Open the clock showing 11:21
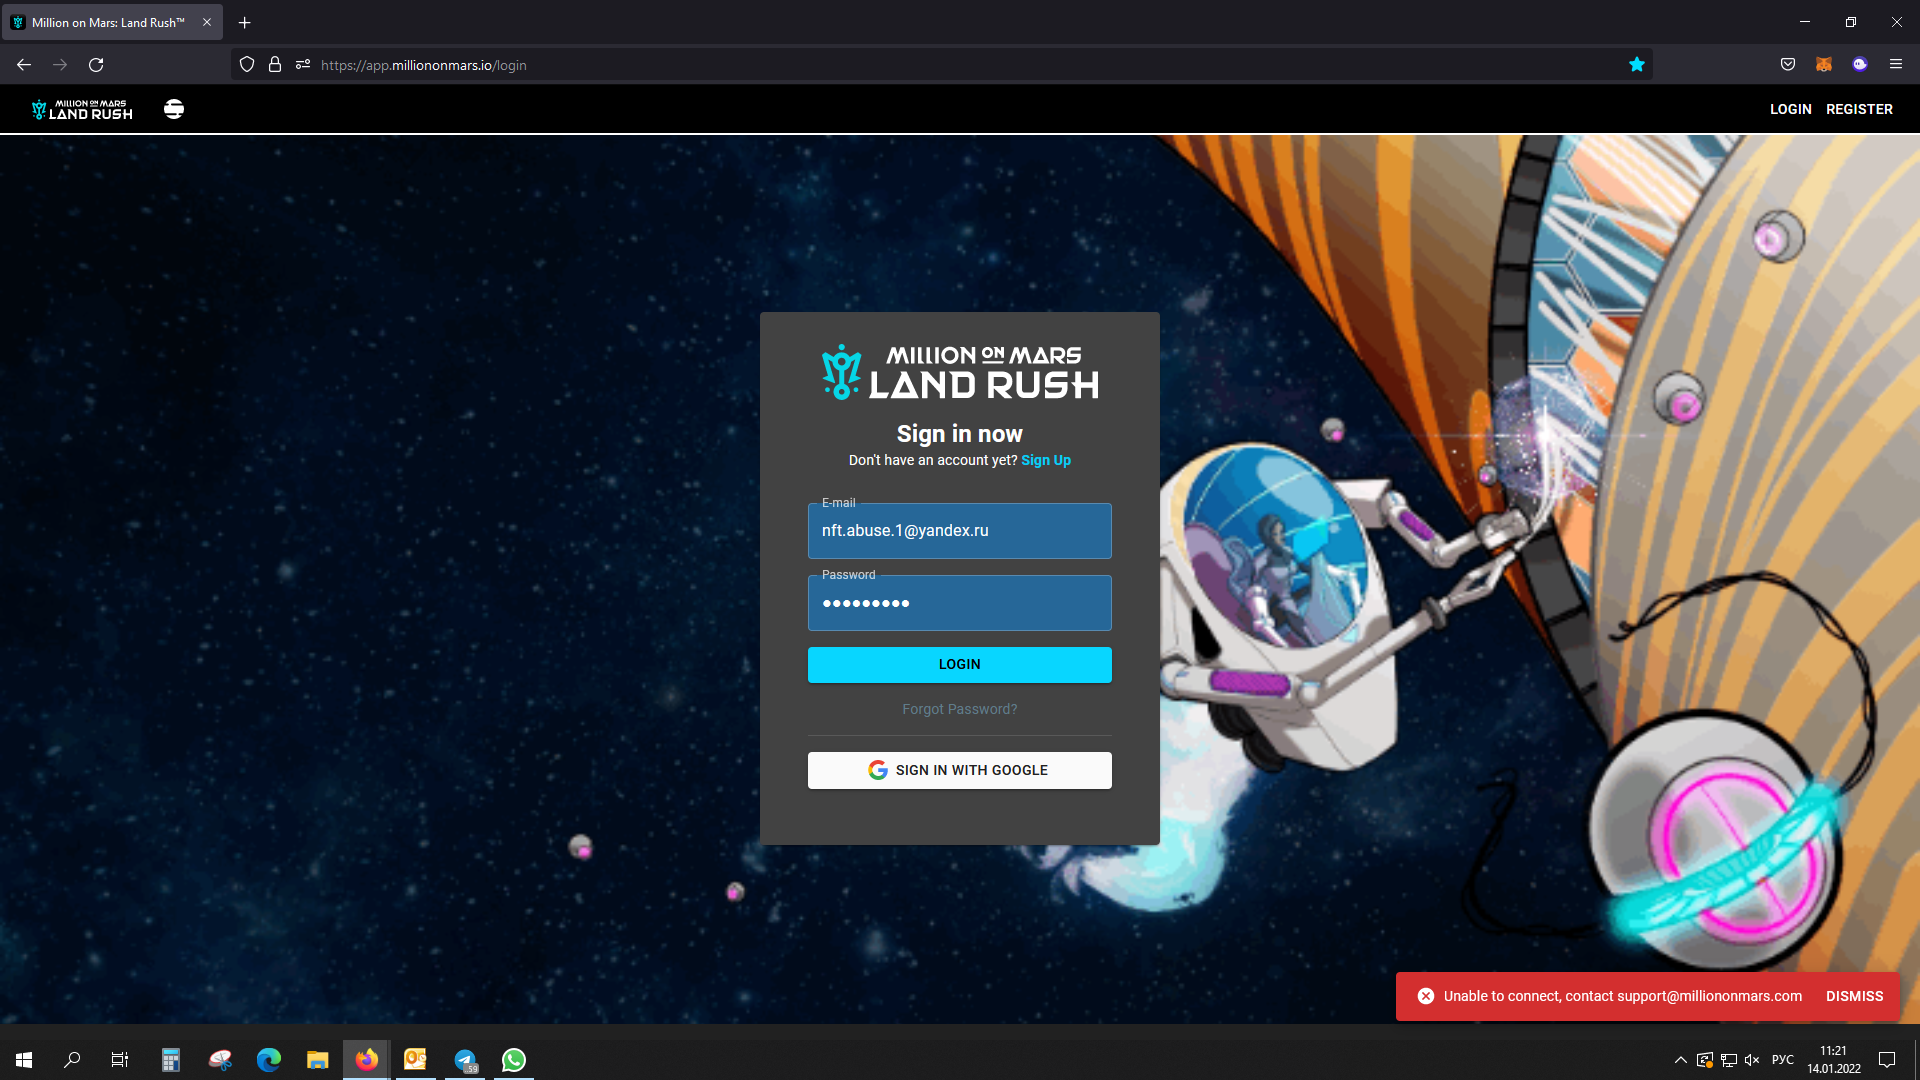Viewport: 1920px width, 1080px height. [x=1834, y=1060]
